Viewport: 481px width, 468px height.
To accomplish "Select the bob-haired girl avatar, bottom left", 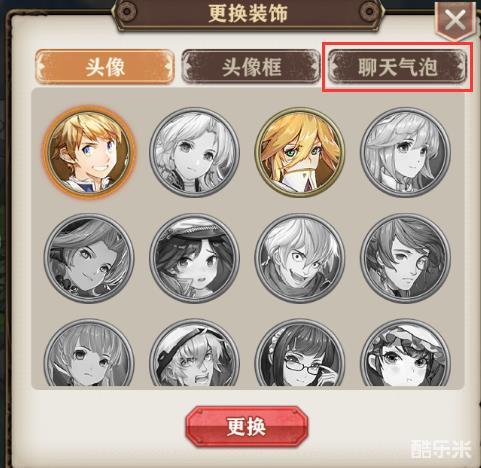I will click(x=89, y=353).
